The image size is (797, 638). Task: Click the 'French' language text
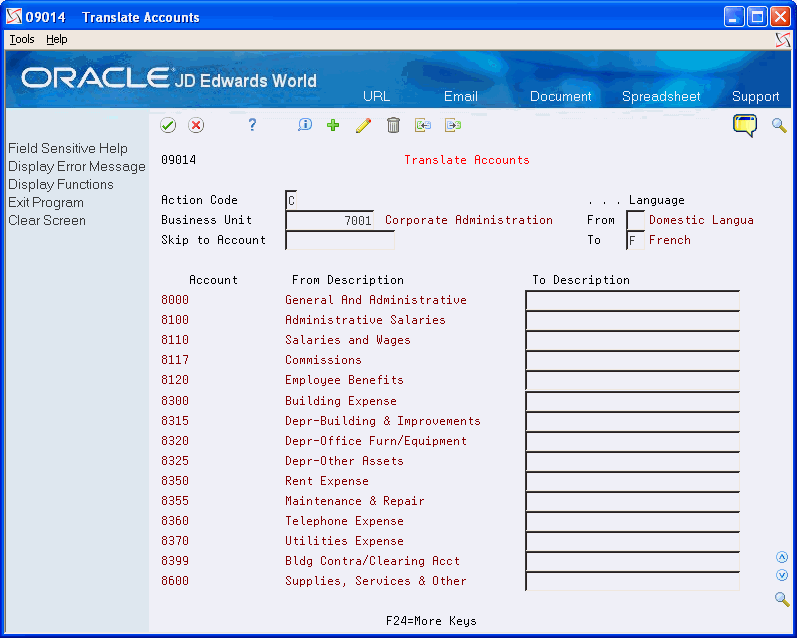(x=669, y=240)
